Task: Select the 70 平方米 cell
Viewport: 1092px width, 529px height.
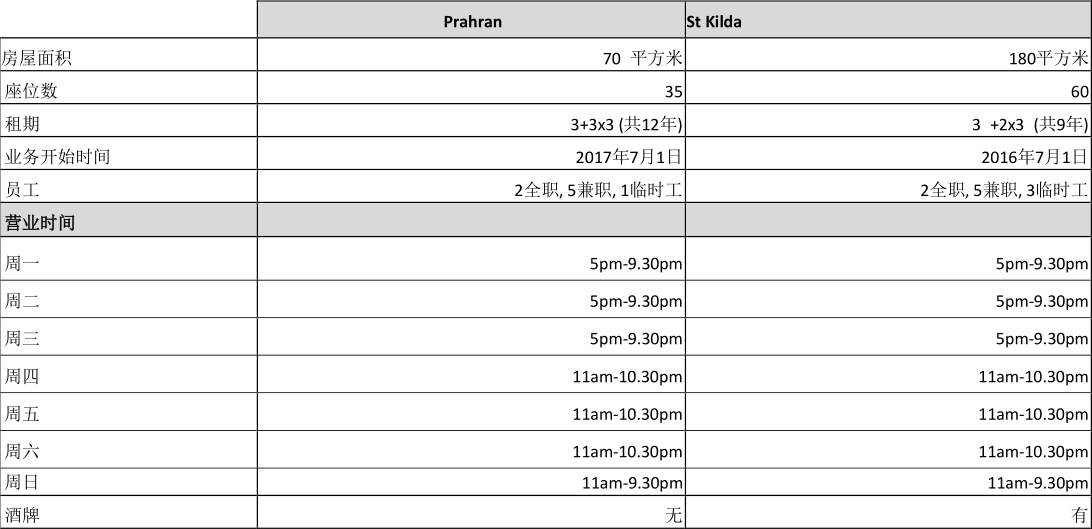Action: [642, 58]
